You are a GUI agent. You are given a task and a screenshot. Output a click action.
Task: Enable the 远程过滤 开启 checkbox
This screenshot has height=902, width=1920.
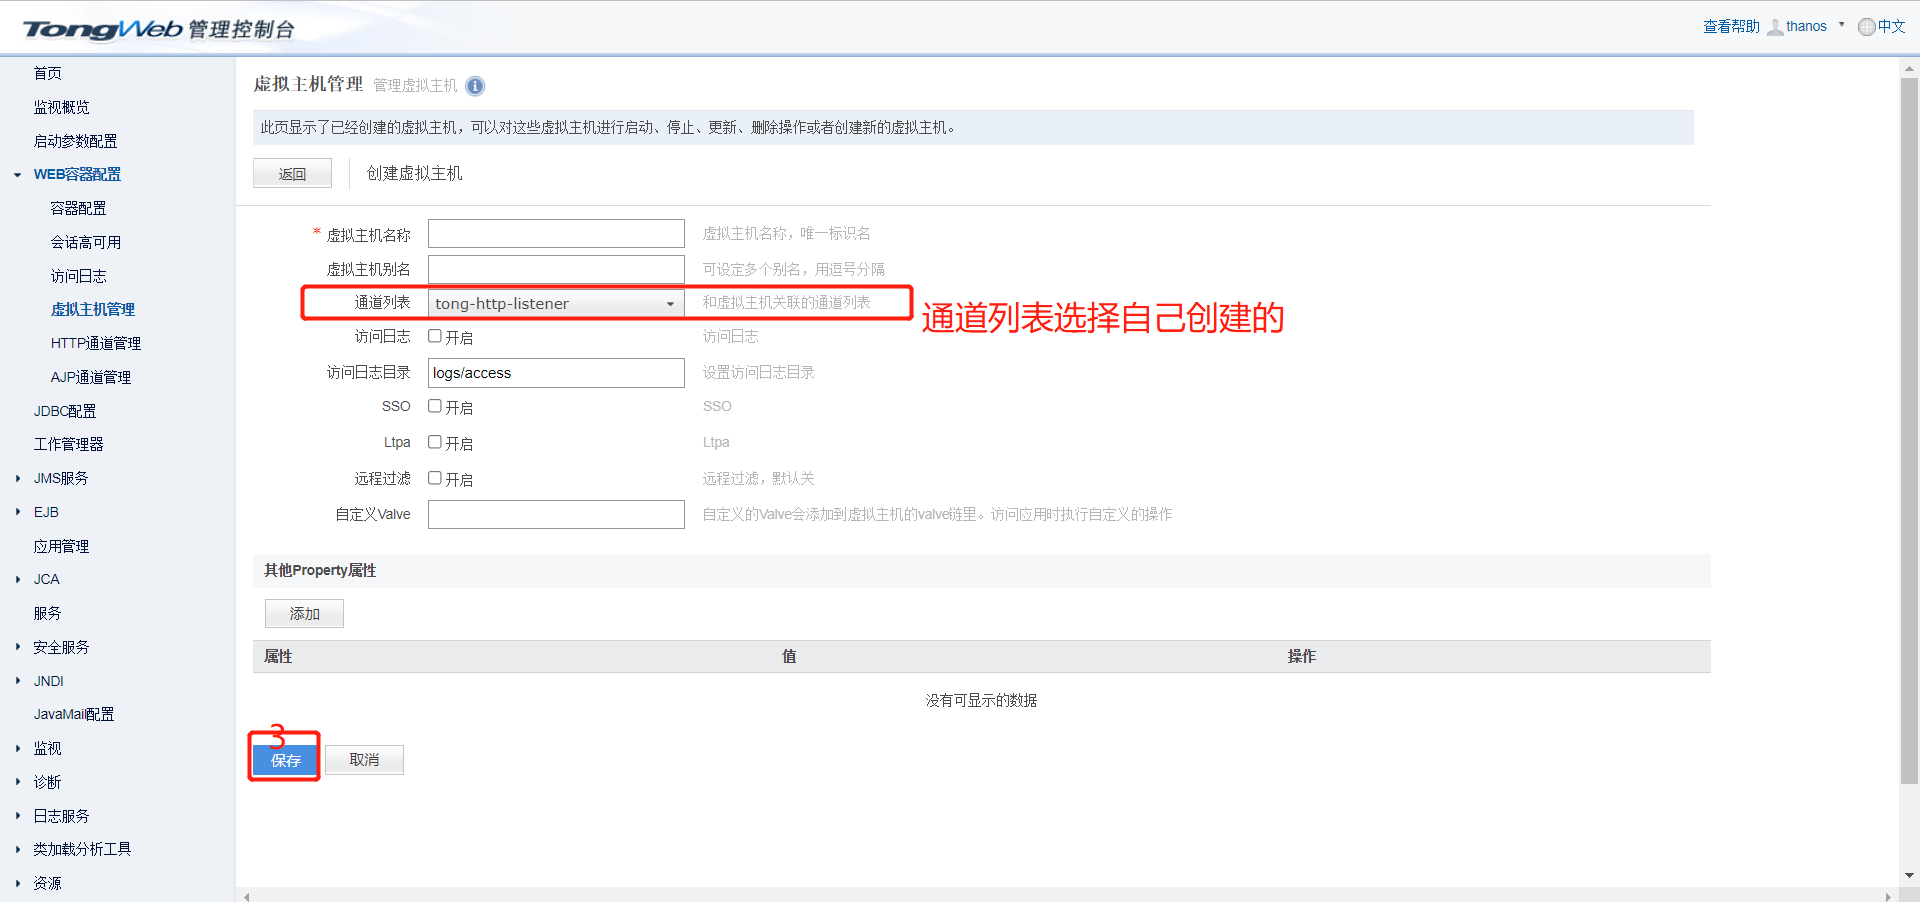coord(434,478)
